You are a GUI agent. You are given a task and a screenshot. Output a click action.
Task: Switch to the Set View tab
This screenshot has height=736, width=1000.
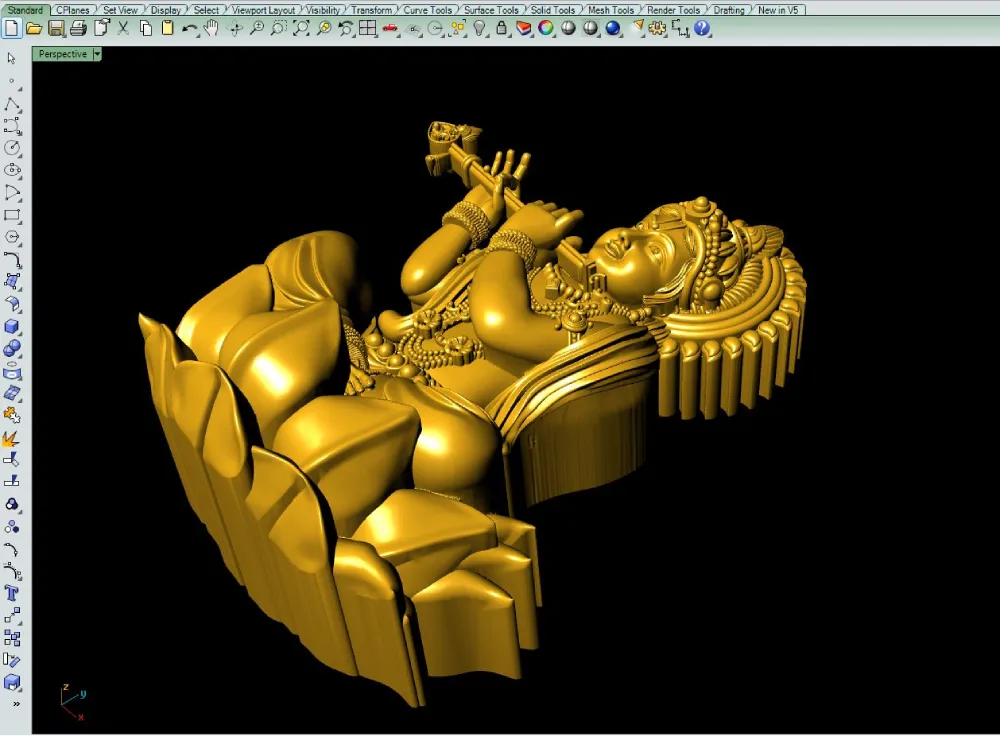[x=120, y=10]
